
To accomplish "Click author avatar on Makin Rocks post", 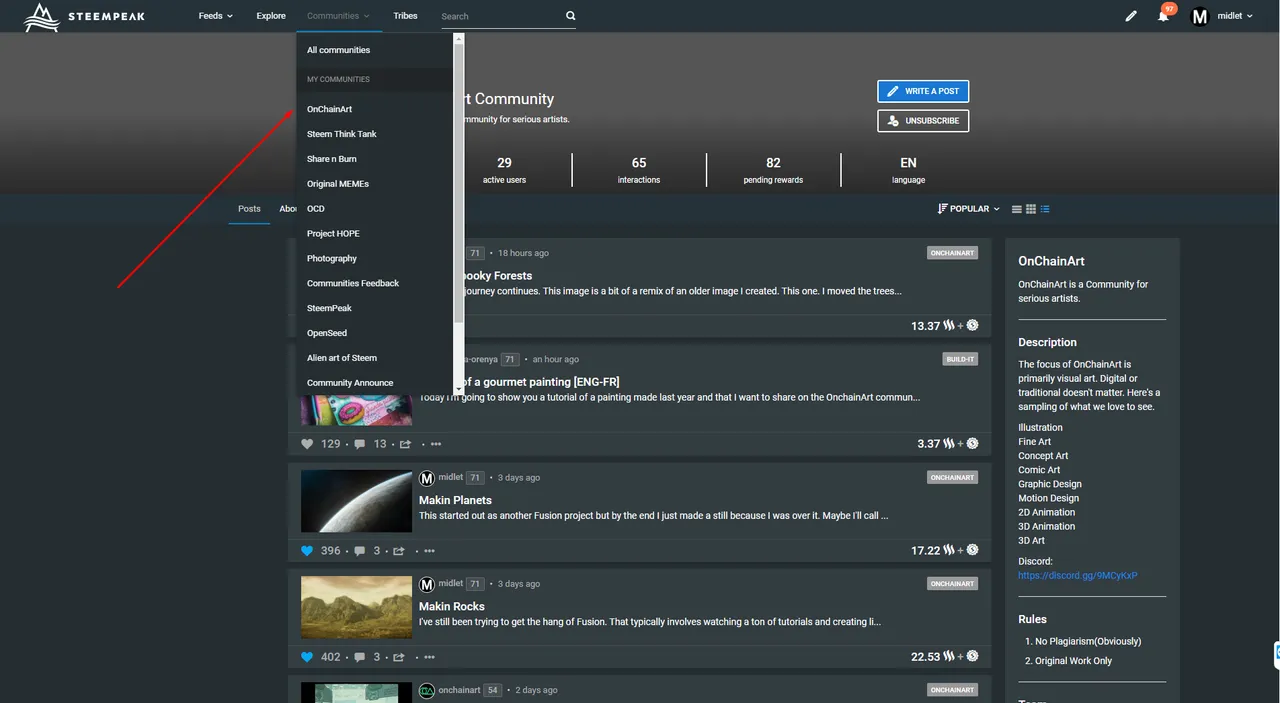I will (x=427, y=584).
